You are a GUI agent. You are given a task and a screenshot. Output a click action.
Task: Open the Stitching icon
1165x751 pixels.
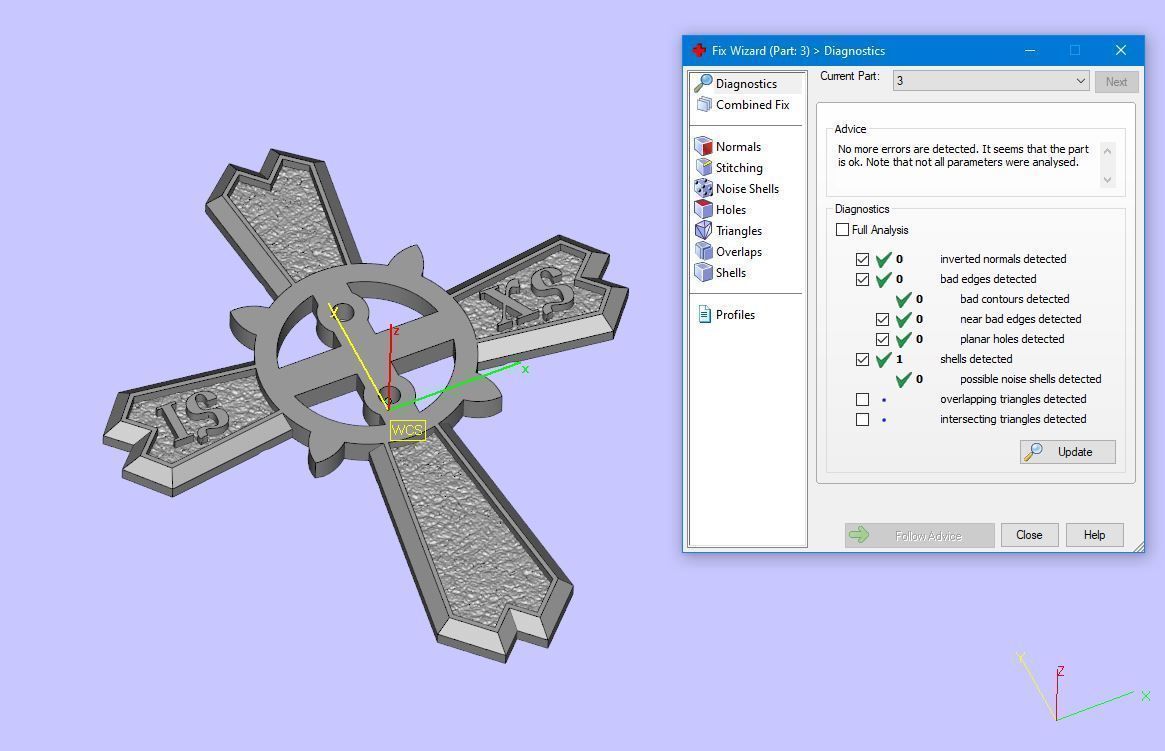pos(704,167)
